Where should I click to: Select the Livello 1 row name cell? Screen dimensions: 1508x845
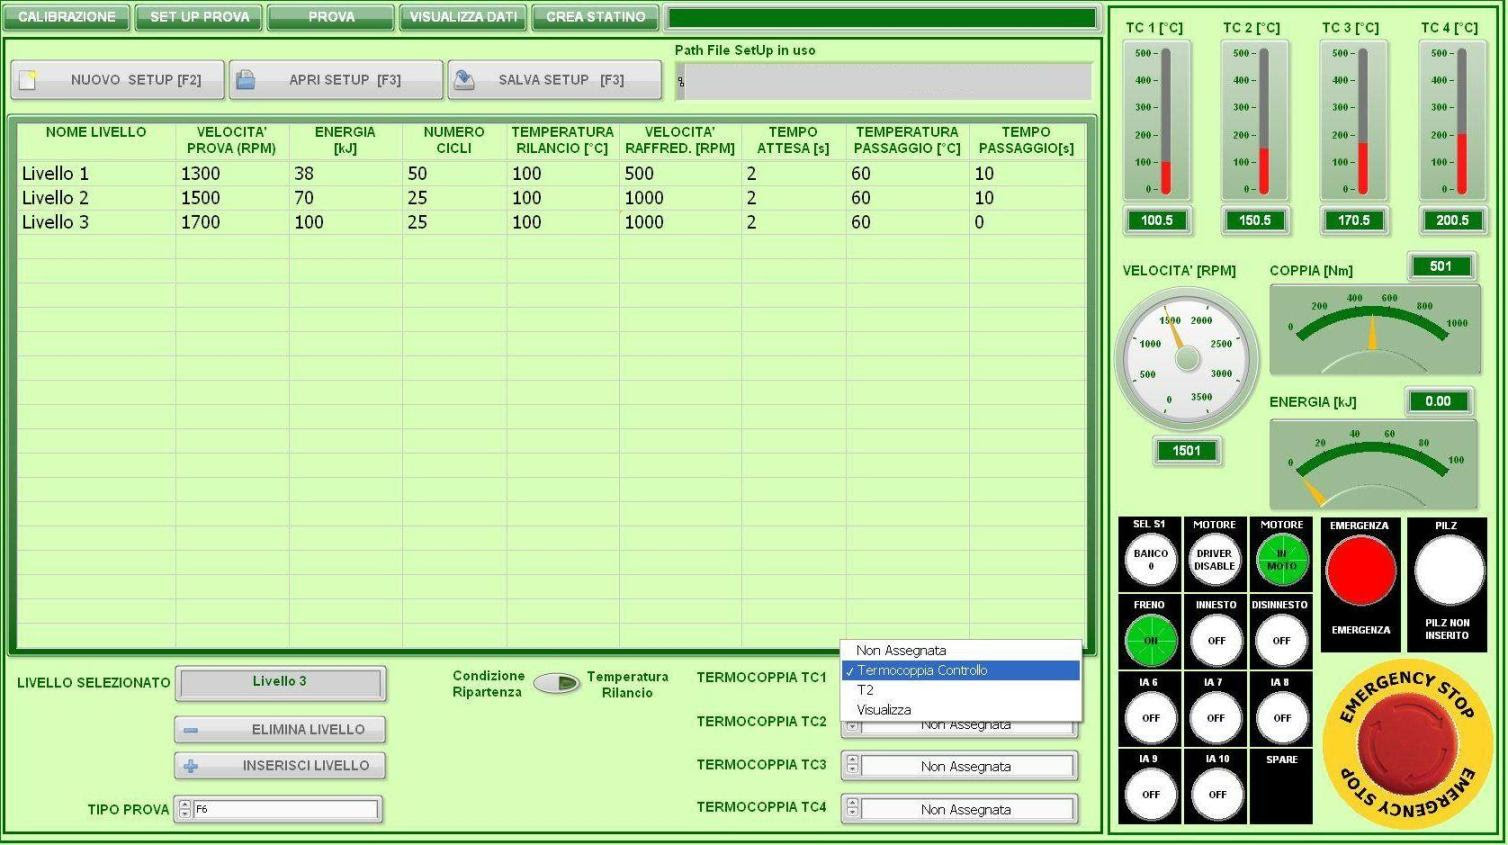[x=97, y=174]
